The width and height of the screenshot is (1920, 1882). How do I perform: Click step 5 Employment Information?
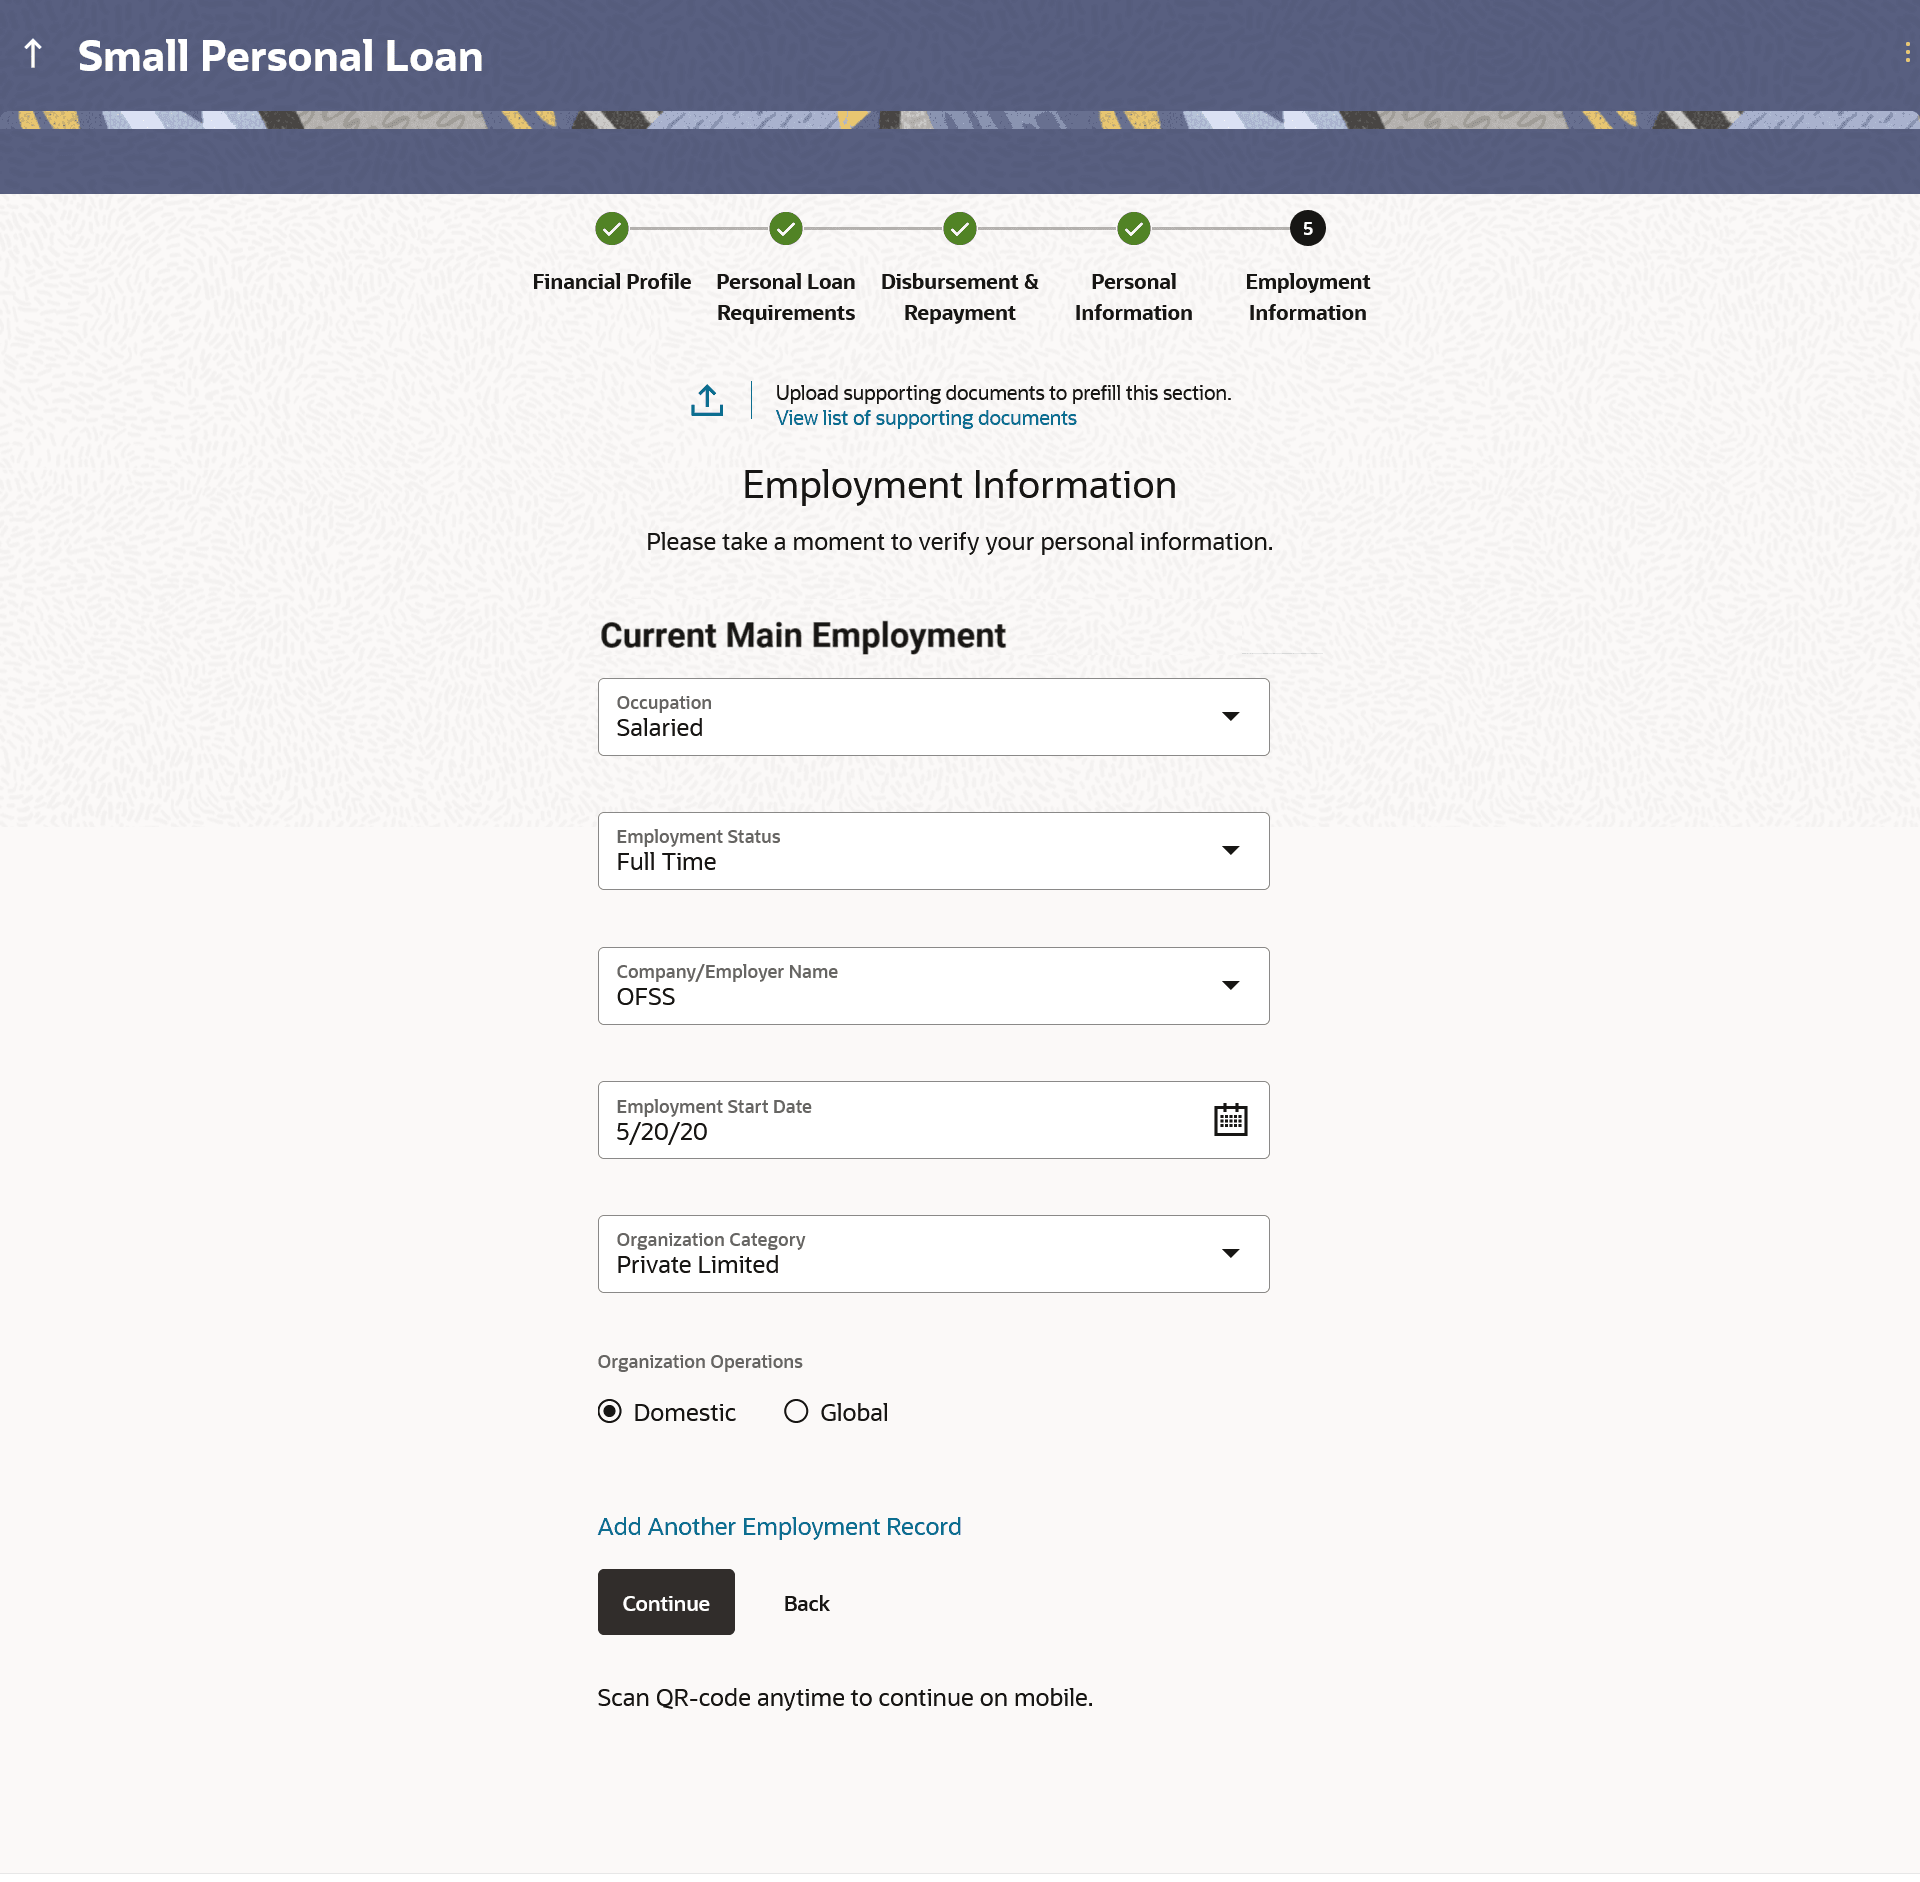point(1307,229)
